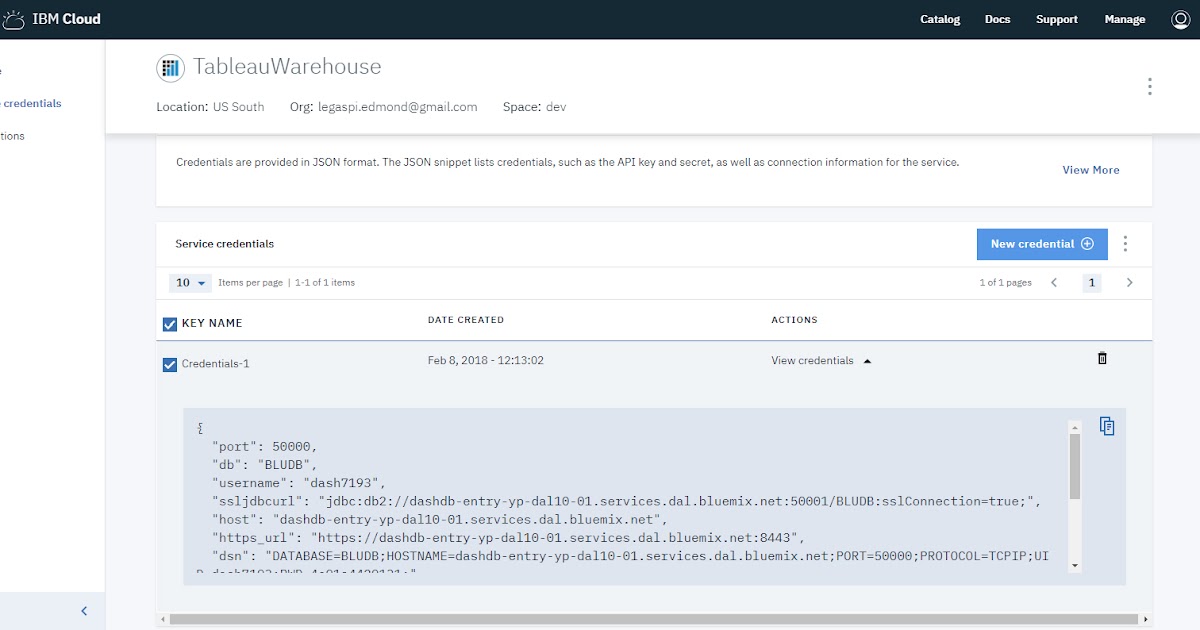Open the items per page dropdown showing 10
This screenshot has width=1200, height=630.
tap(189, 283)
